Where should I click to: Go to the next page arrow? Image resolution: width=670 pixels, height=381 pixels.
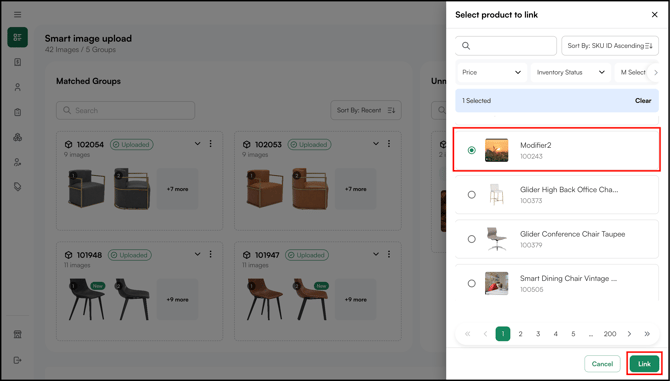(629, 334)
